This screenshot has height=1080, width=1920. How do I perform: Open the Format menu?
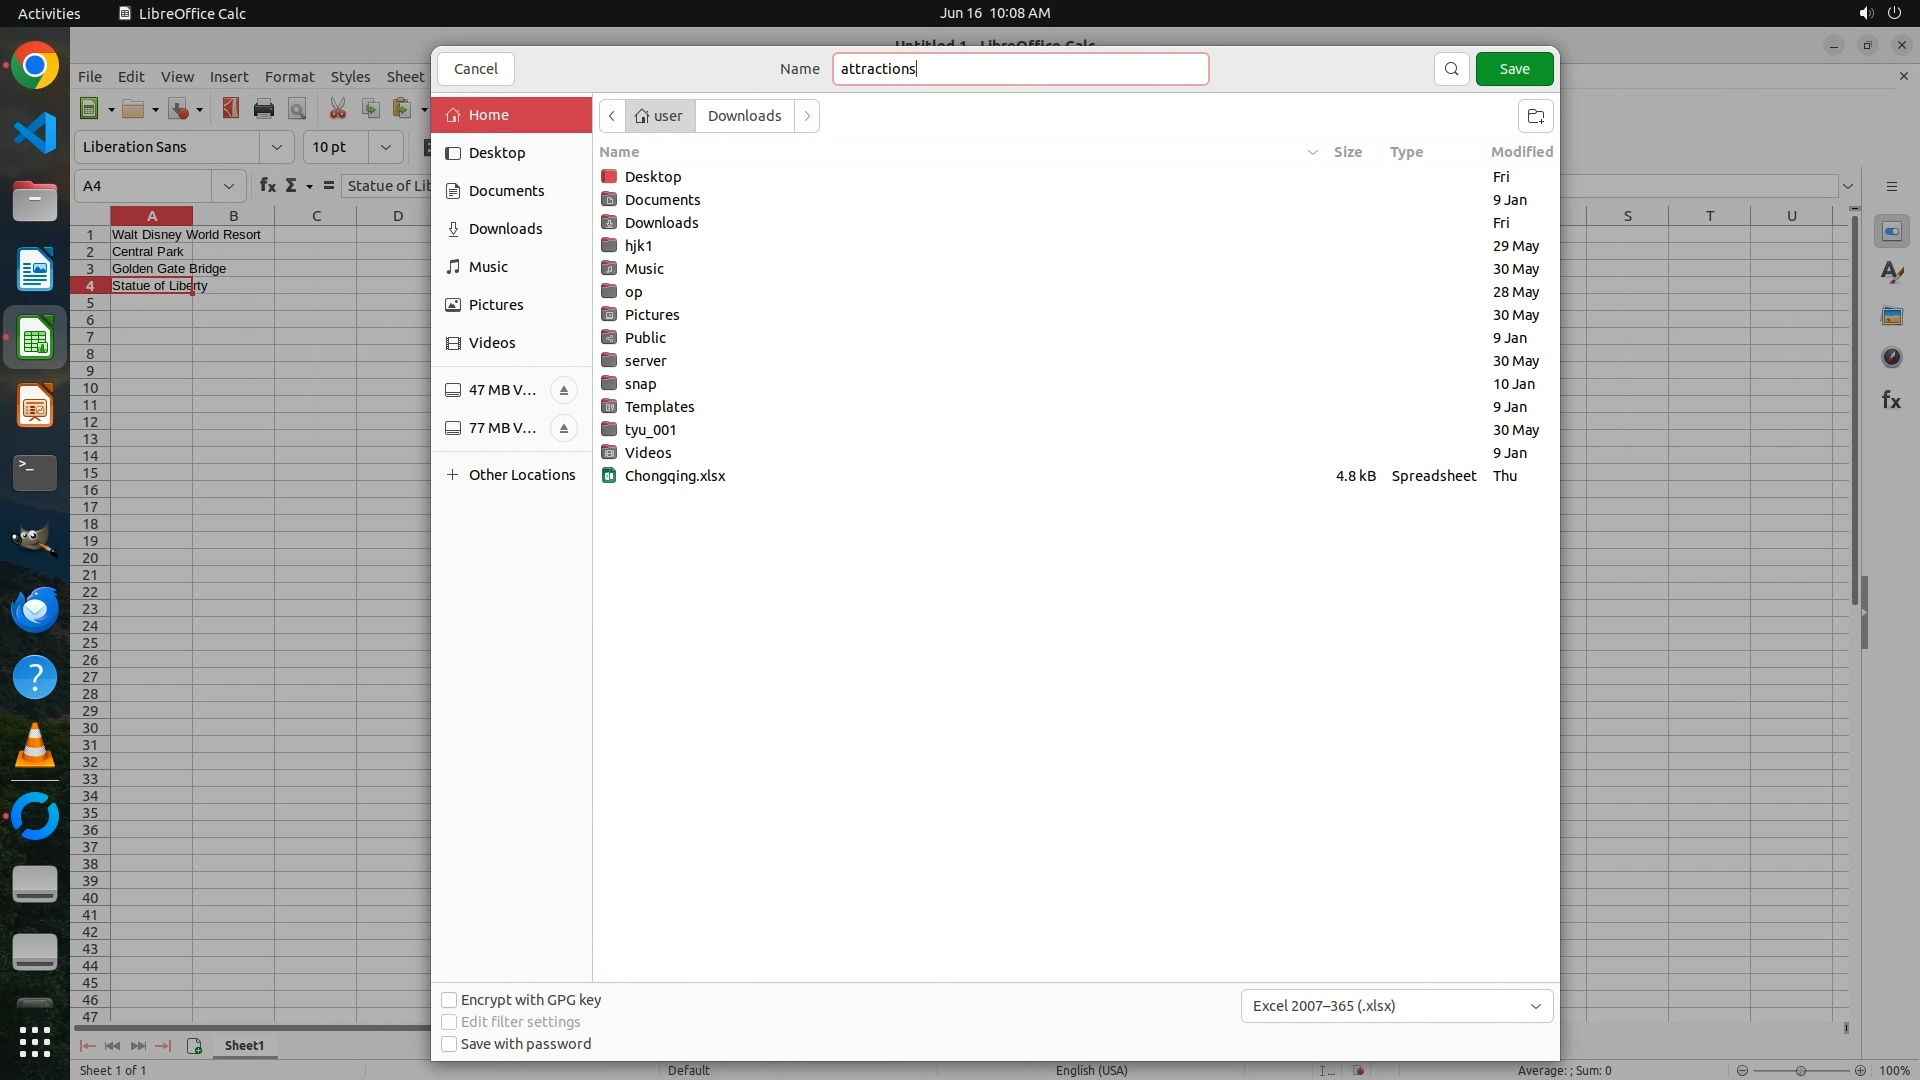click(x=289, y=77)
